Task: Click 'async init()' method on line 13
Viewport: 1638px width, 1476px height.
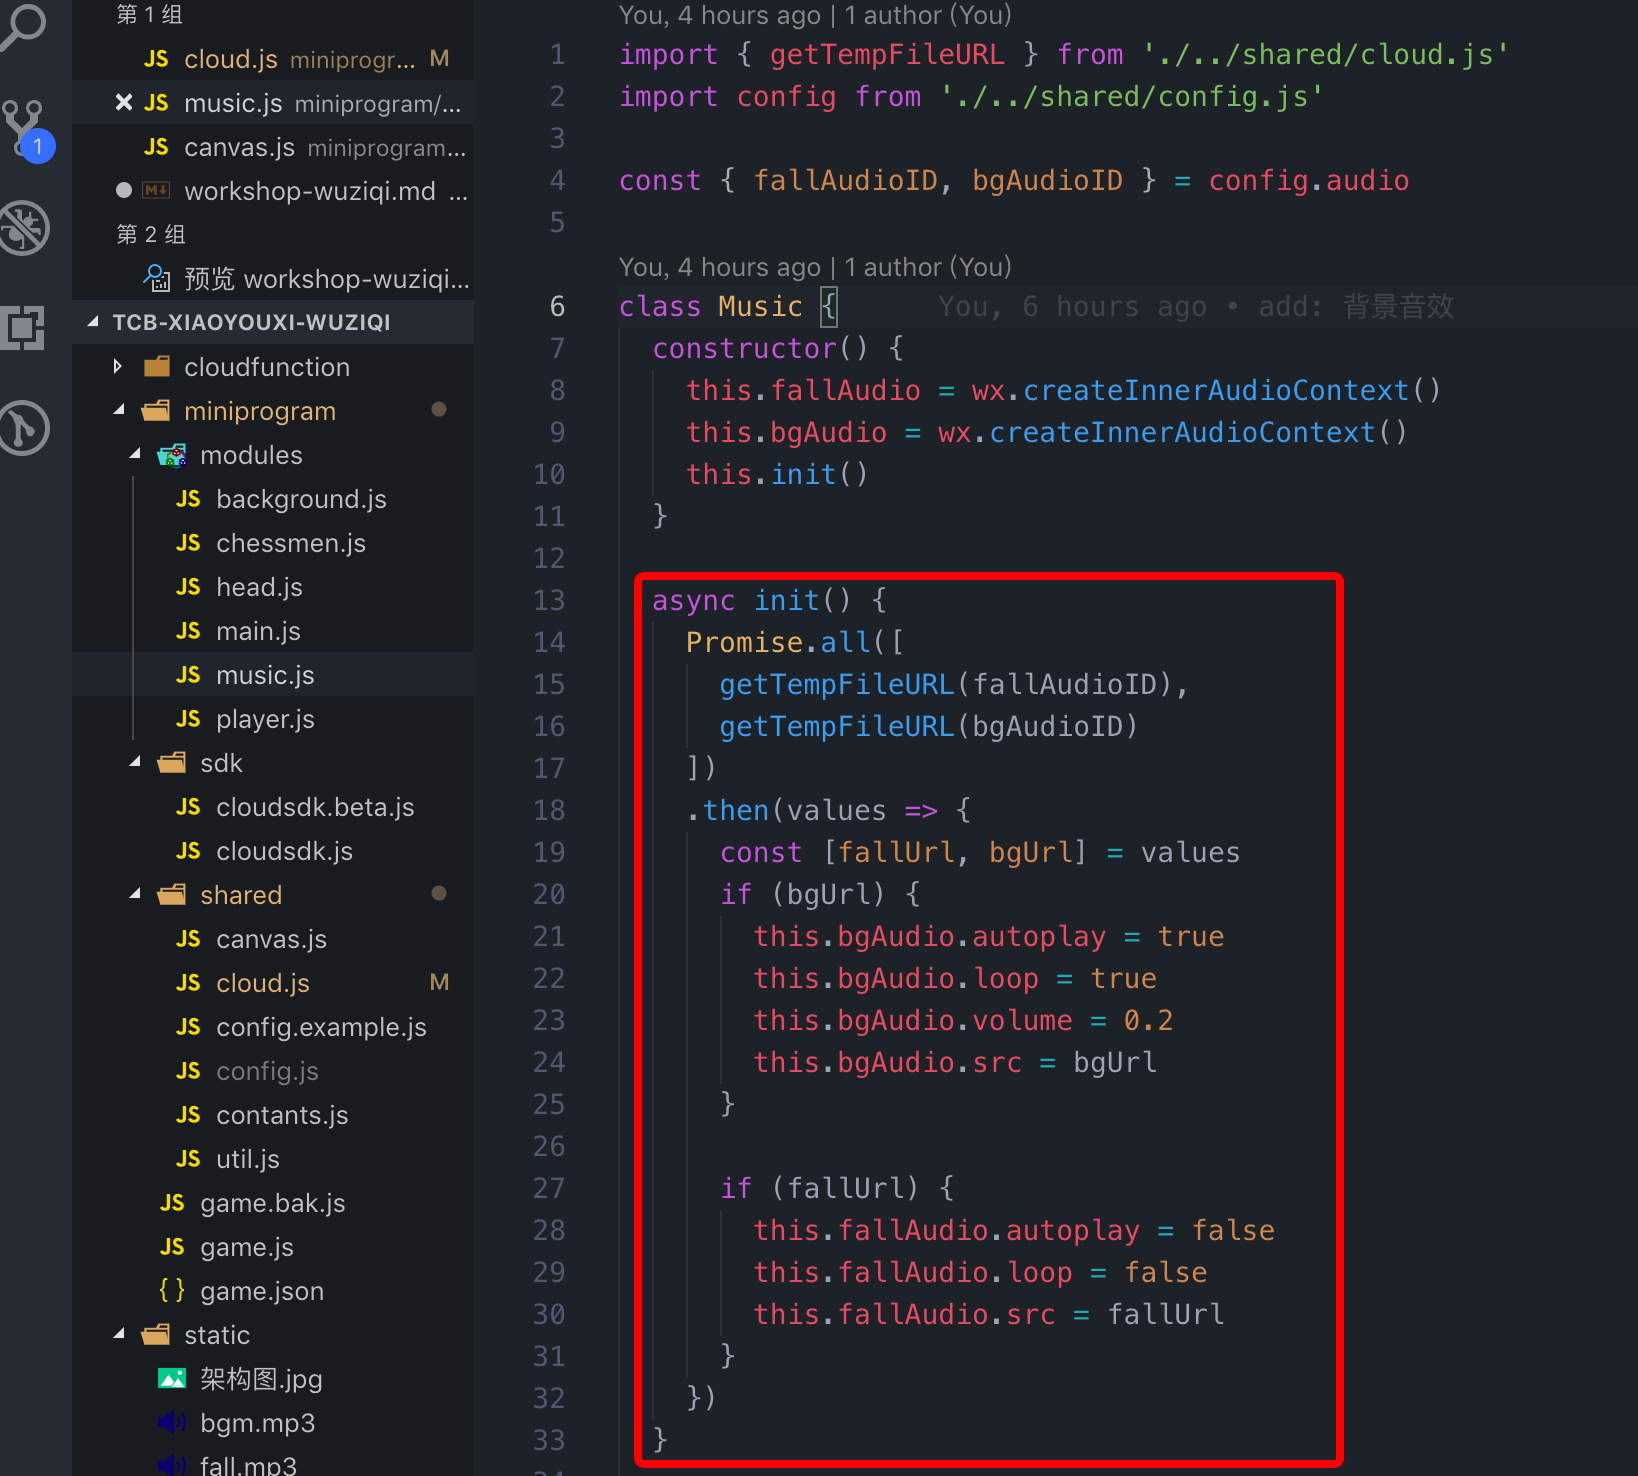Action: click(752, 600)
